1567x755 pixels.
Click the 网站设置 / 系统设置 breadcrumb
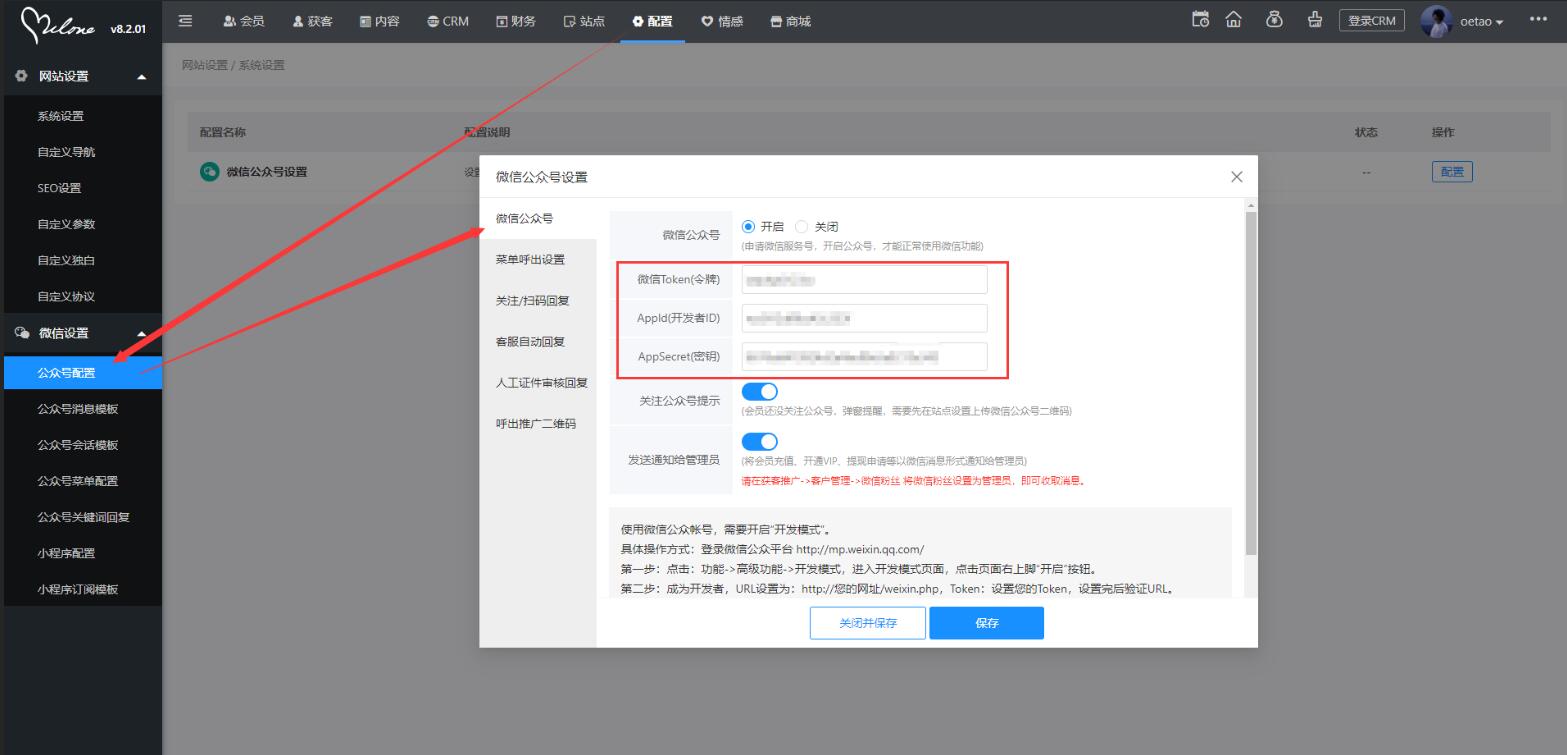coord(233,65)
